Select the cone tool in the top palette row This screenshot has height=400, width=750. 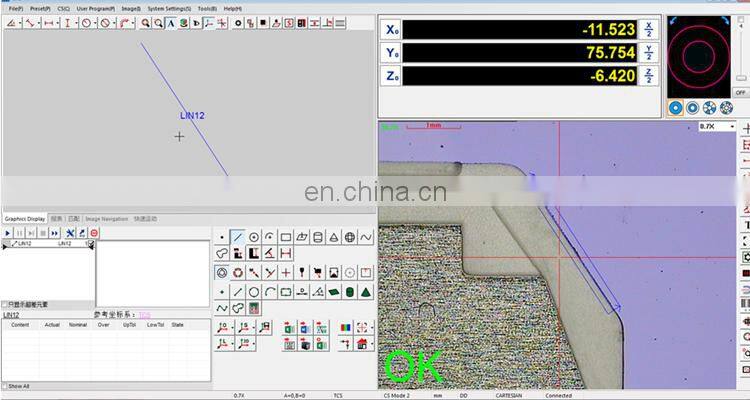click(334, 237)
